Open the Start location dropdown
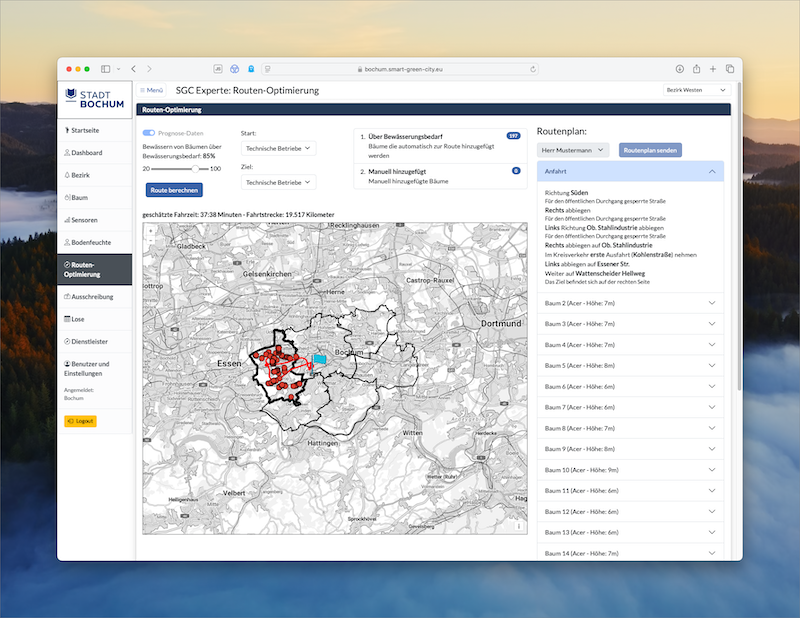This screenshot has width=800, height=618. click(279, 148)
